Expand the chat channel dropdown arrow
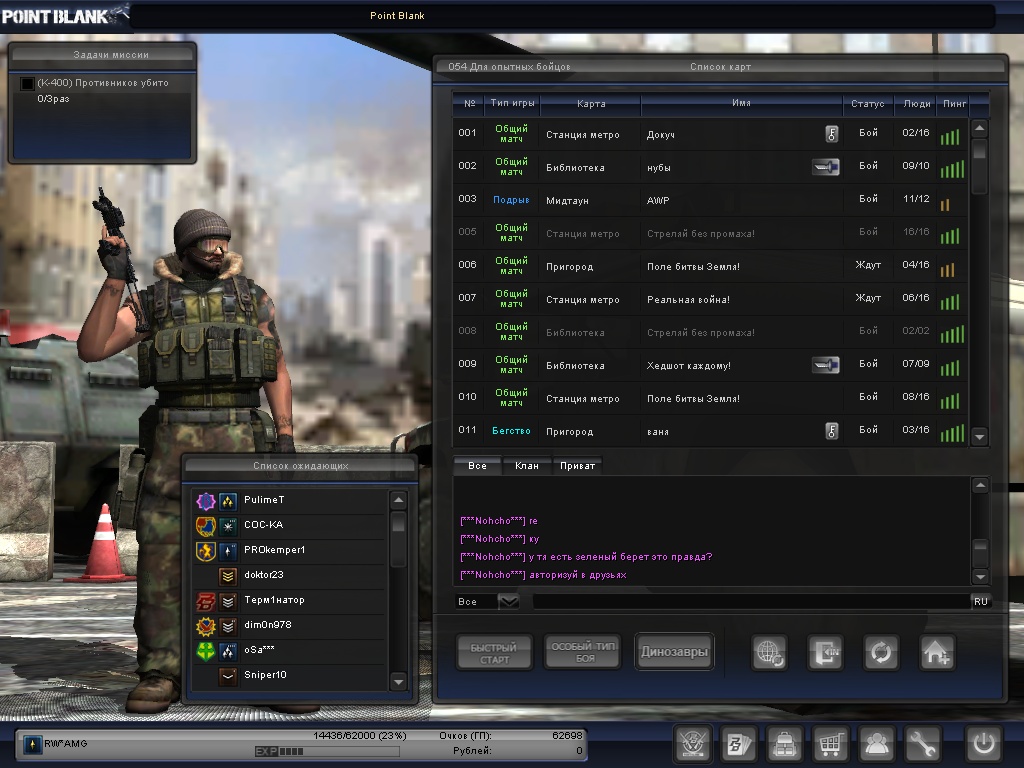 [508, 601]
